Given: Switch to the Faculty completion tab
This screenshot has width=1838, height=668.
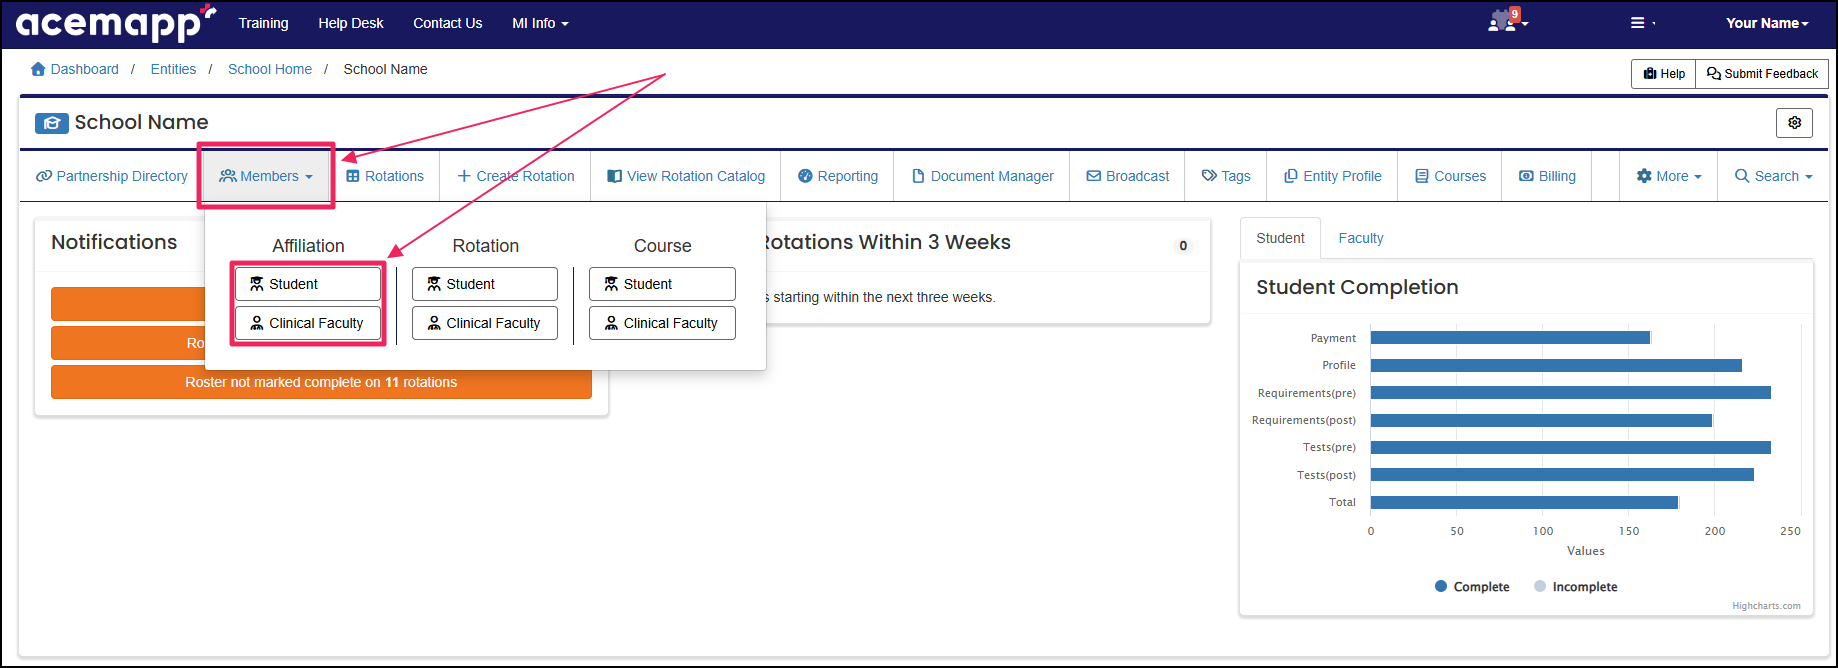Looking at the screenshot, I should 1360,238.
